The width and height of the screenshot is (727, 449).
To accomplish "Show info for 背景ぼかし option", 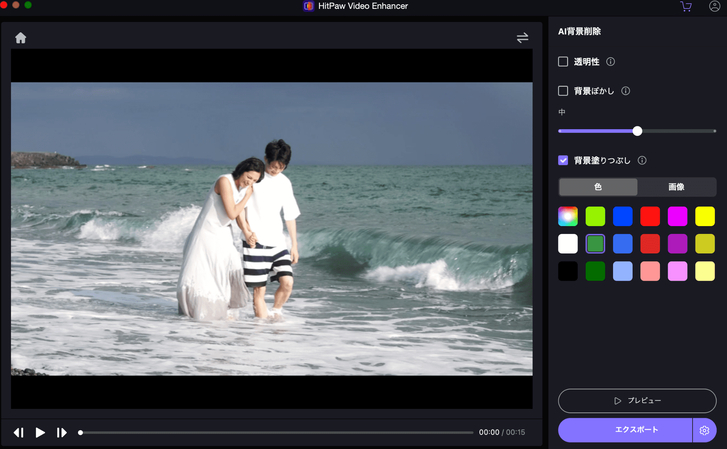I will [x=625, y=91].
